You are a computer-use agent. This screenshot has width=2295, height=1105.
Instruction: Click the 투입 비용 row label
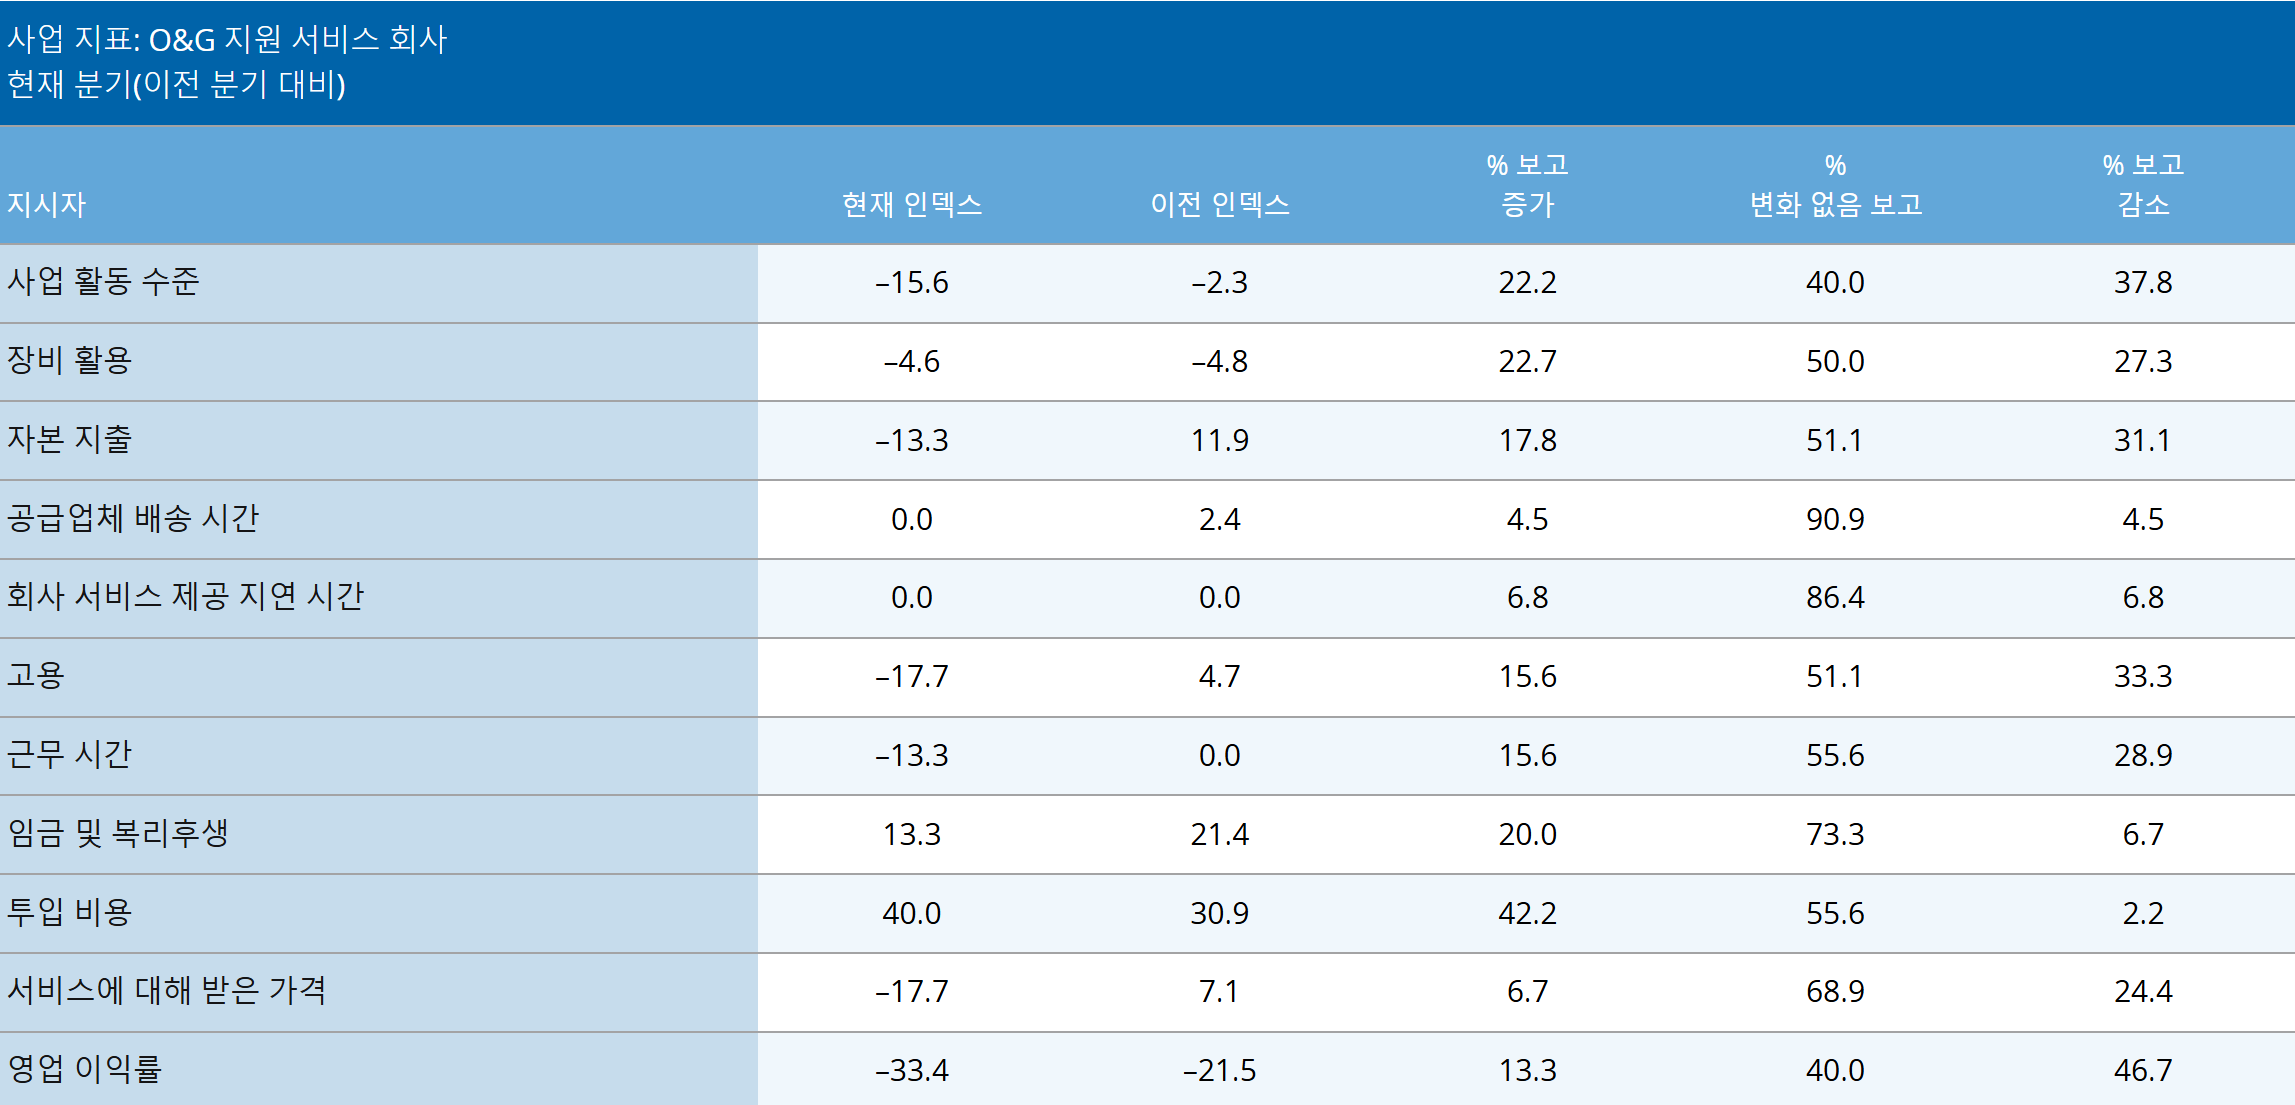click(x=69, y=912)
